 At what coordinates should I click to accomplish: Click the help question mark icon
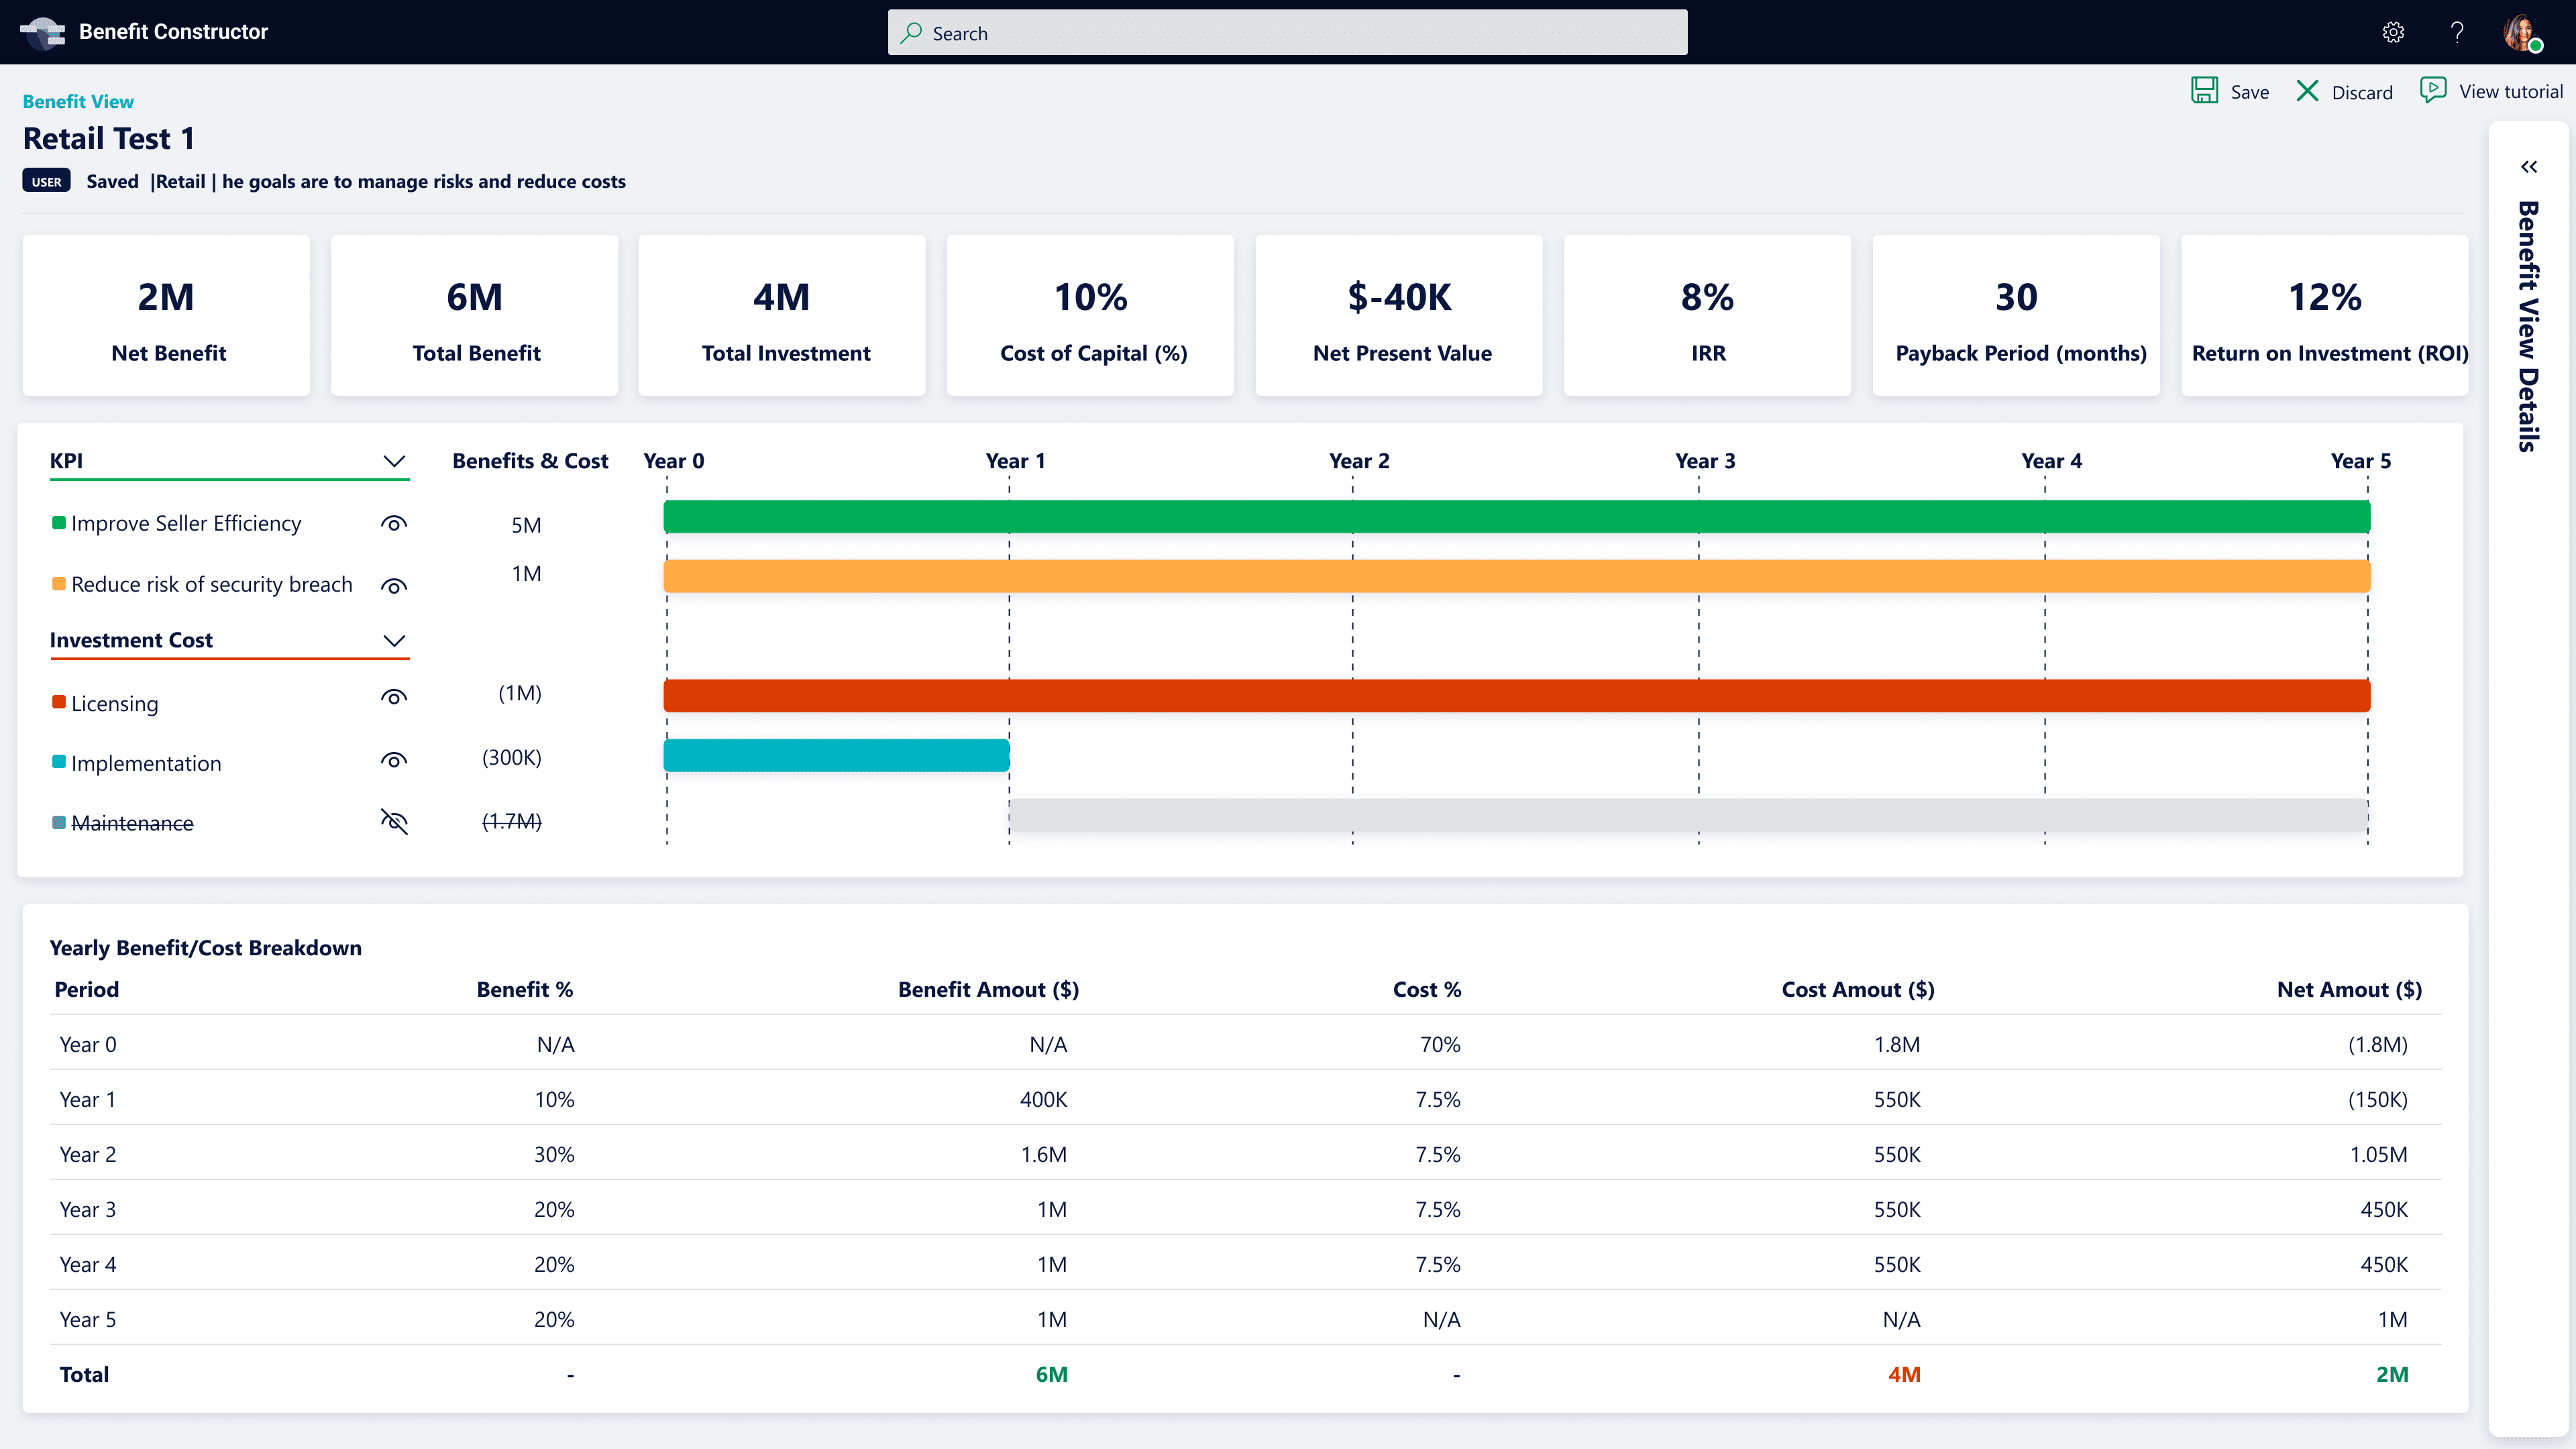[2457, 32]
